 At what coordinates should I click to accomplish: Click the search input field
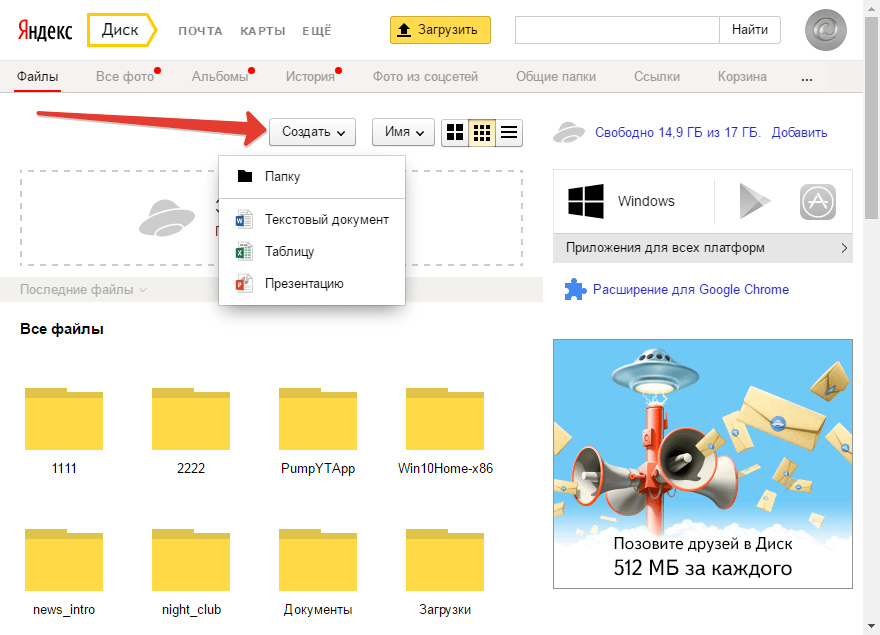pos(616,30)
